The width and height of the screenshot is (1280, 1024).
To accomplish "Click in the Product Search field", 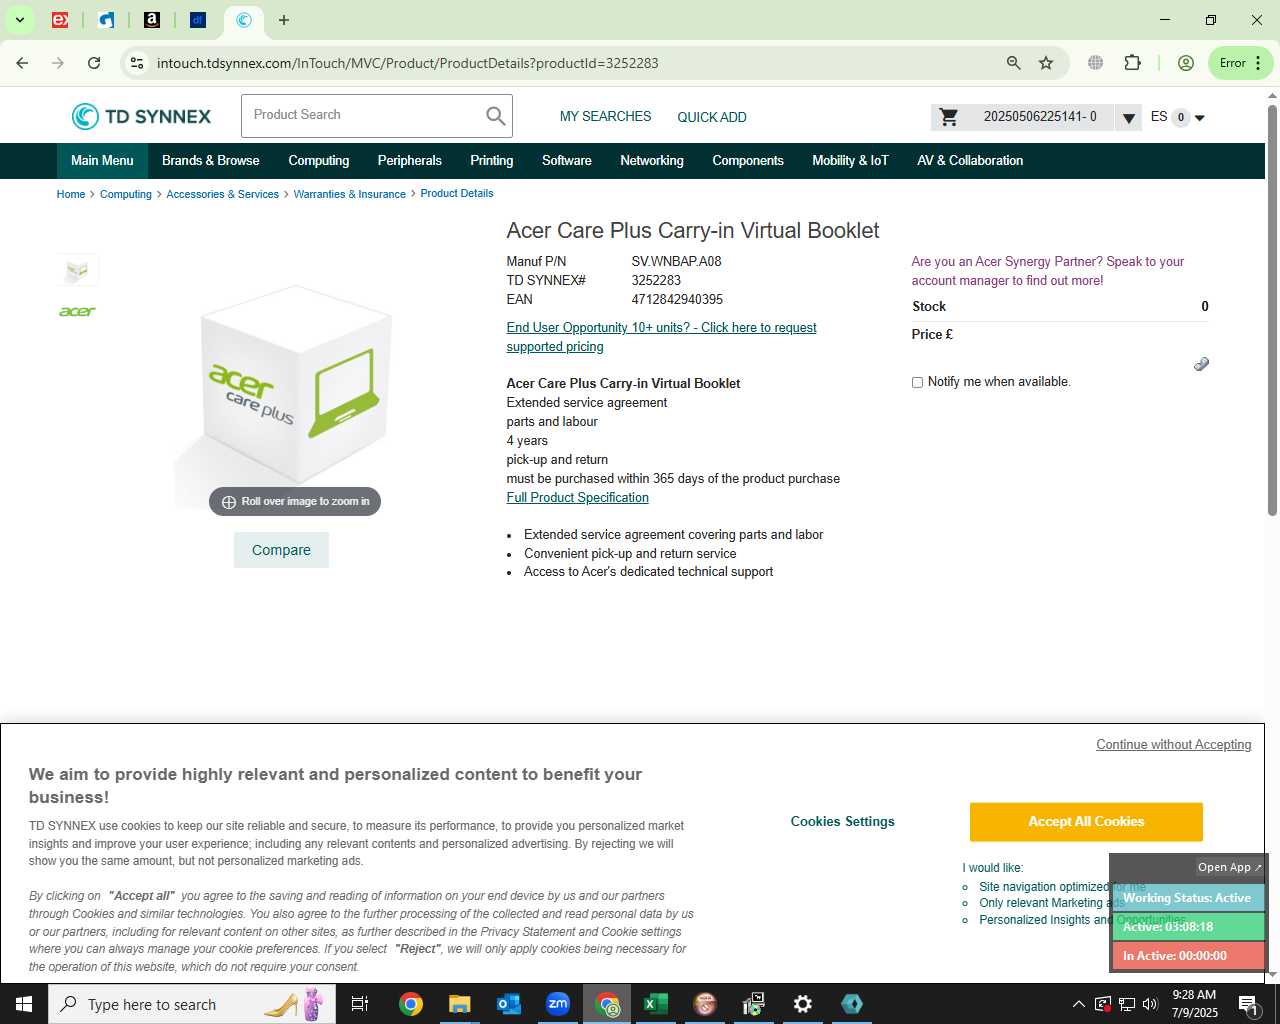I will point(363,116).
